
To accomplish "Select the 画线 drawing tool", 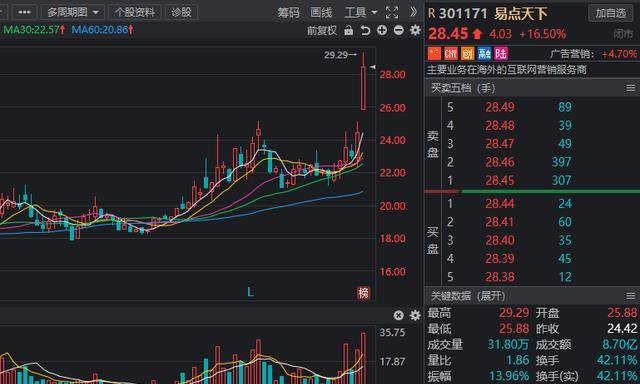I will tap(321, 13).
